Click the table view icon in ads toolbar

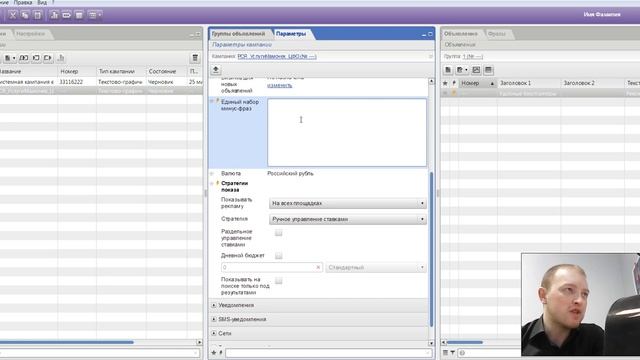click(488, 70)
